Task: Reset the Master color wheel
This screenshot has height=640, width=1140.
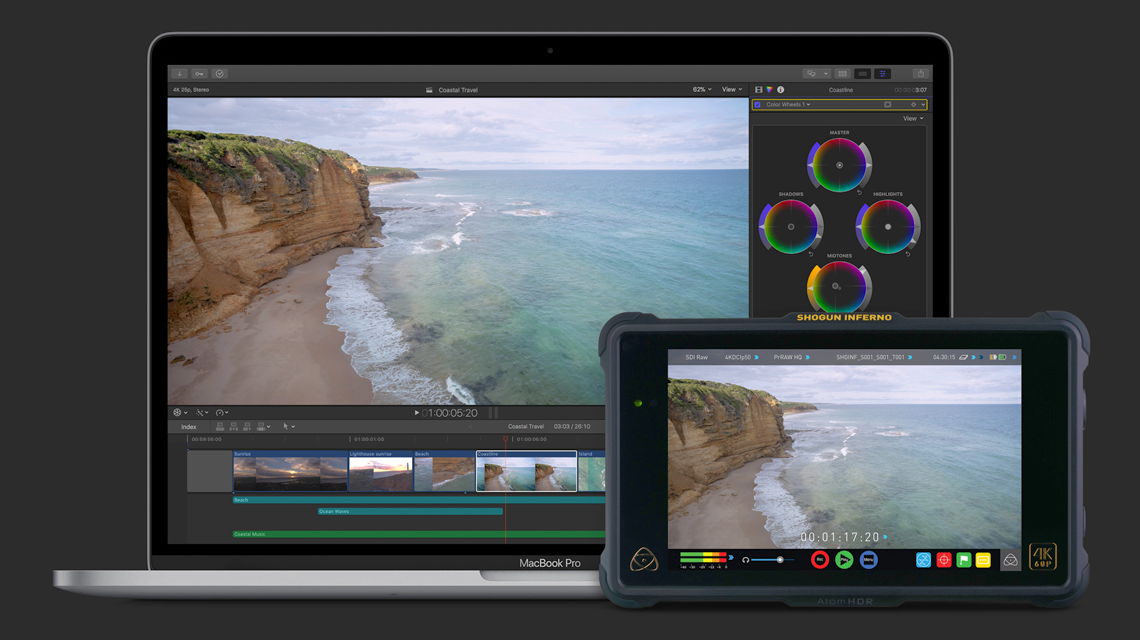Action: 859,193
